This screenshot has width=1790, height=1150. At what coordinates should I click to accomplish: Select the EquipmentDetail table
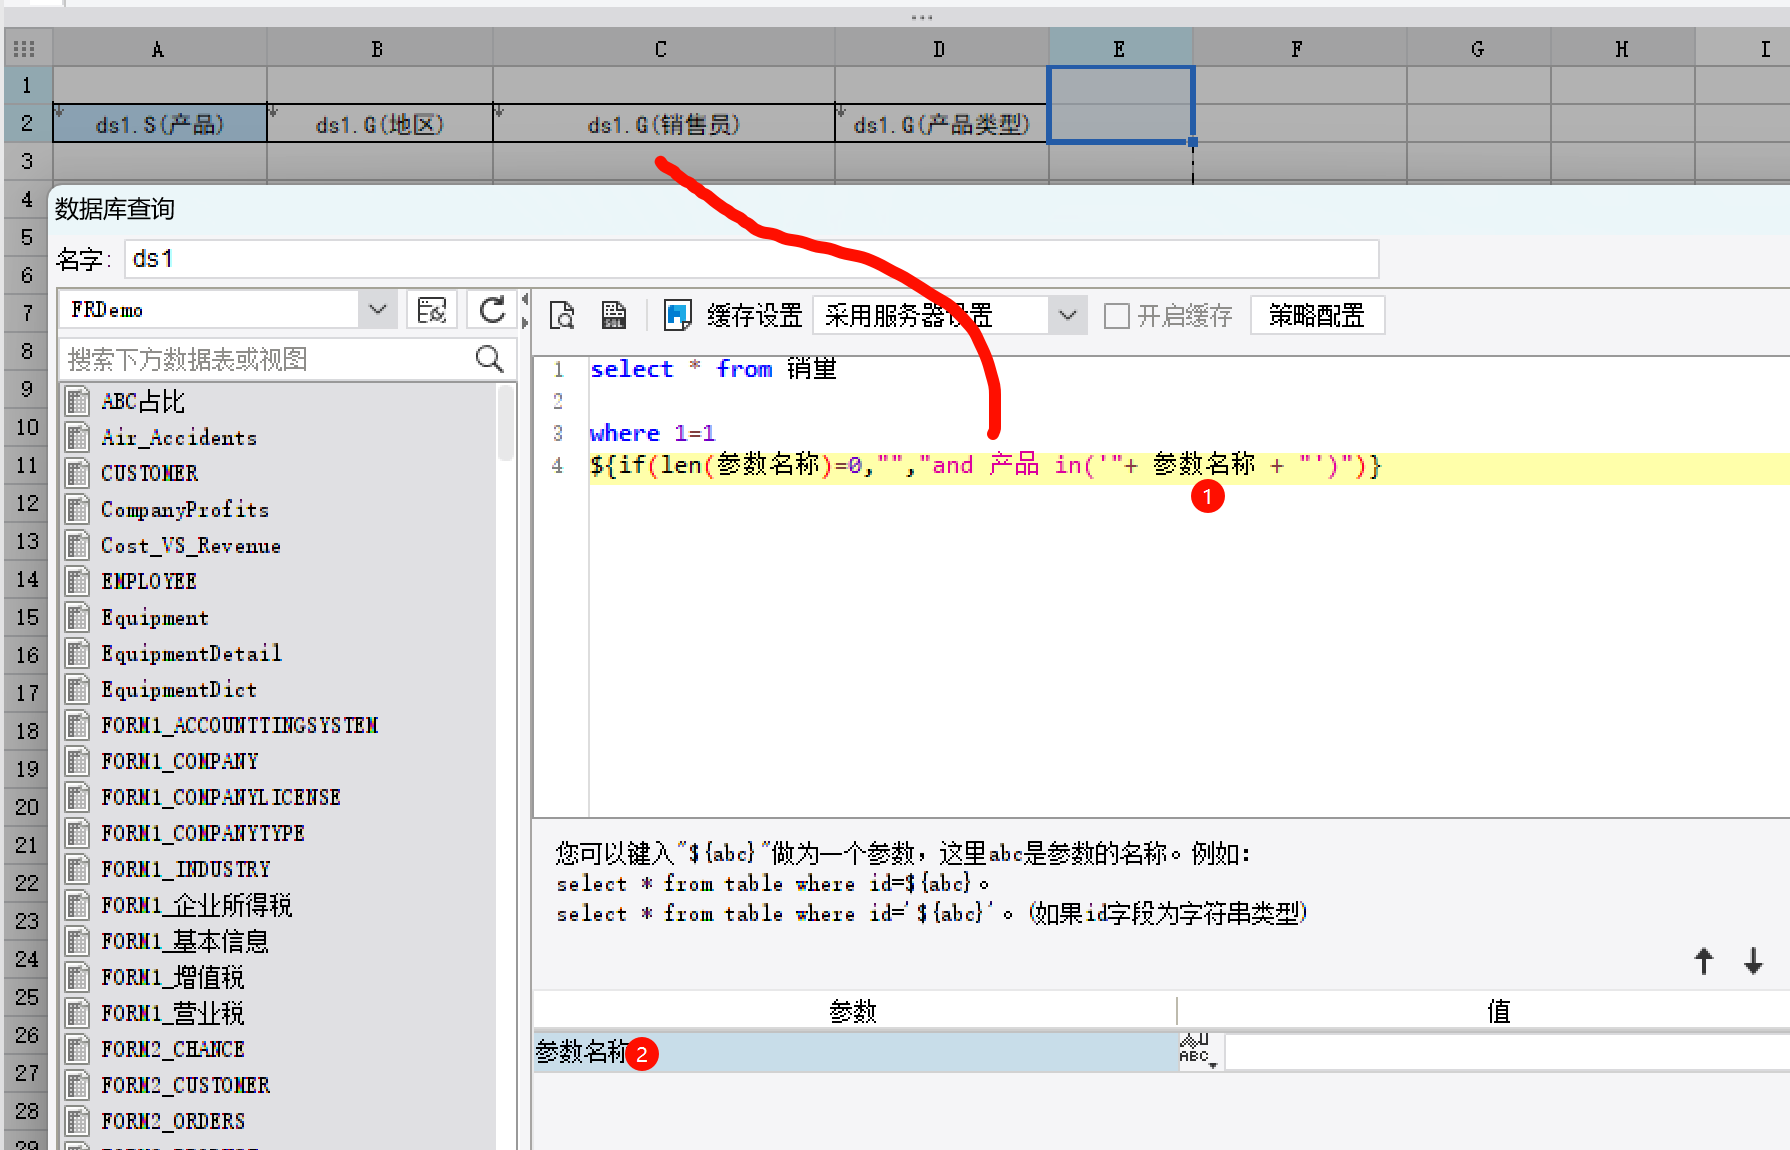tap(191, 653)
